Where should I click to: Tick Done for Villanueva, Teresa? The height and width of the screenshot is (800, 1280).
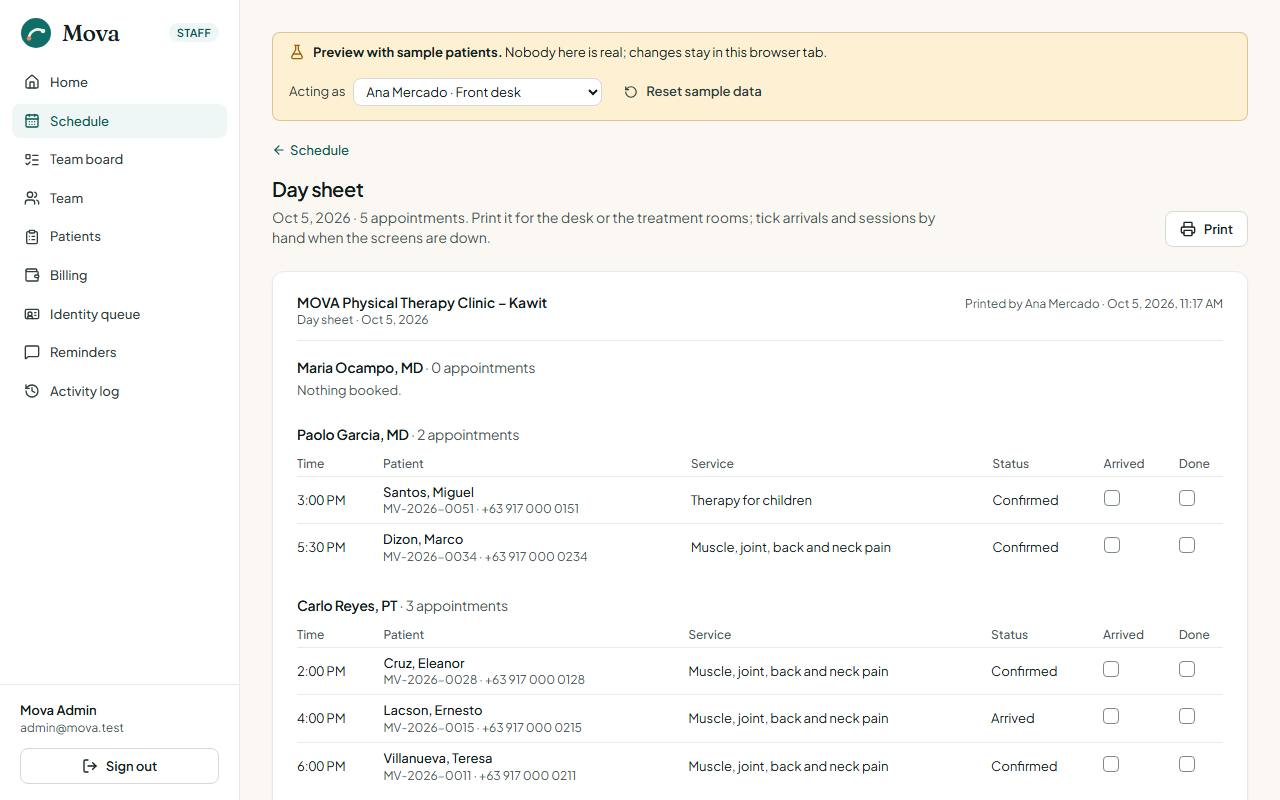tap(1187, 764)
